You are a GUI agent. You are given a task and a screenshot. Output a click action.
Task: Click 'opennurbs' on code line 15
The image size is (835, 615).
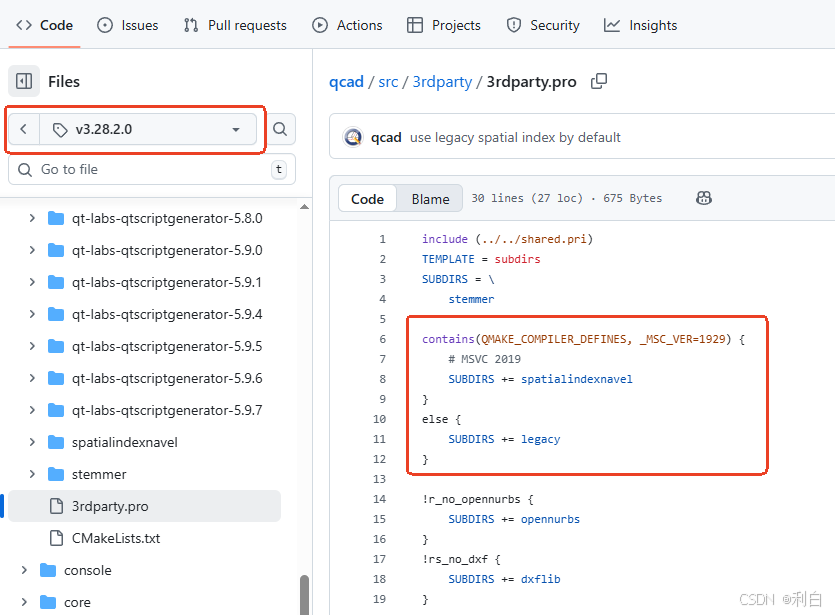pos(550,519)
